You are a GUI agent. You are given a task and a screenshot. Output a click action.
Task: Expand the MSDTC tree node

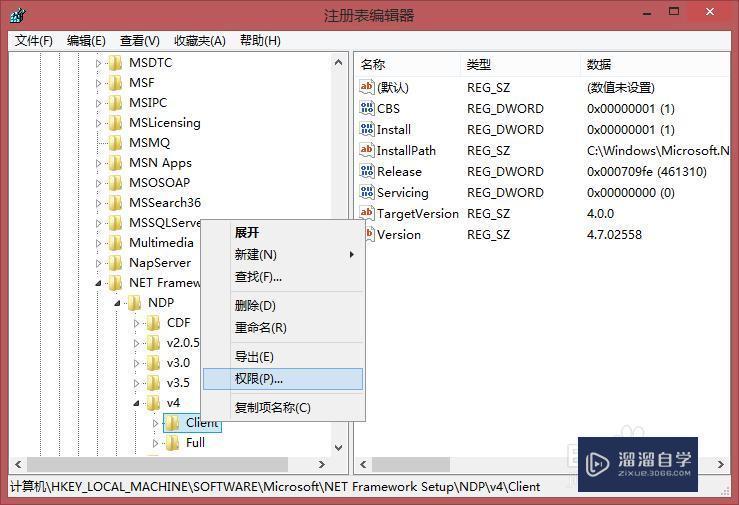point(98,63)
